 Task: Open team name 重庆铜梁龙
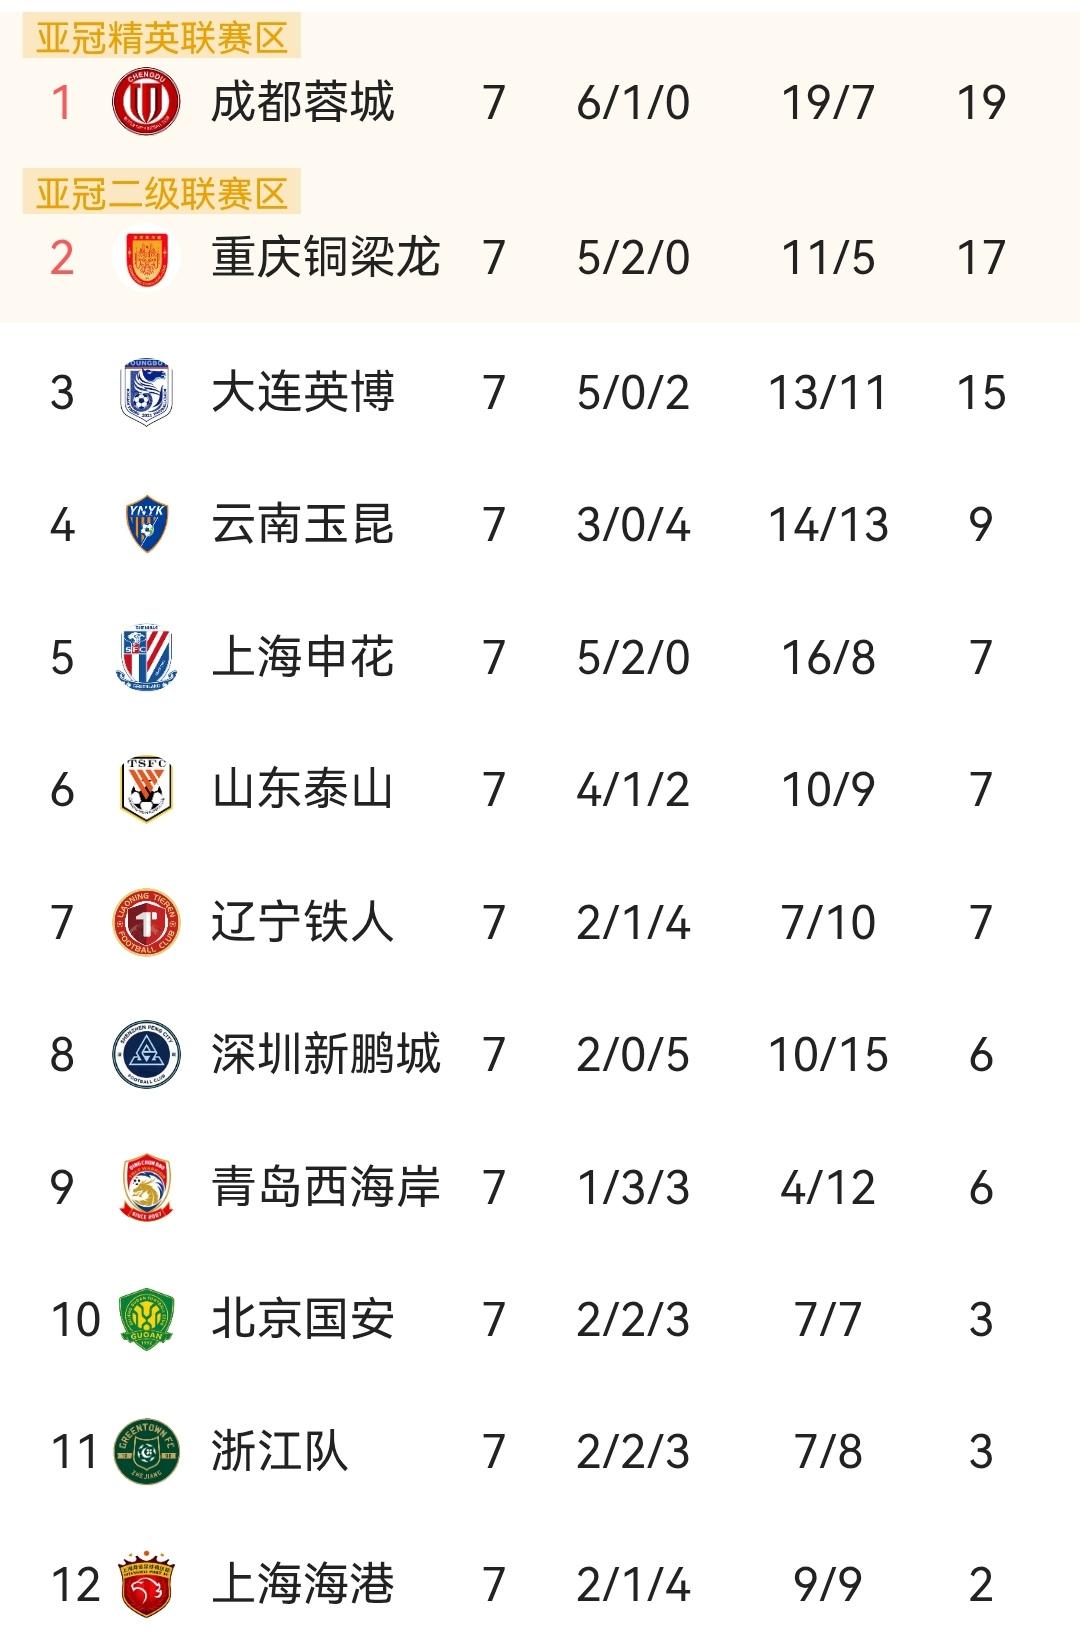pyautogui.click(x=326, y=258)
